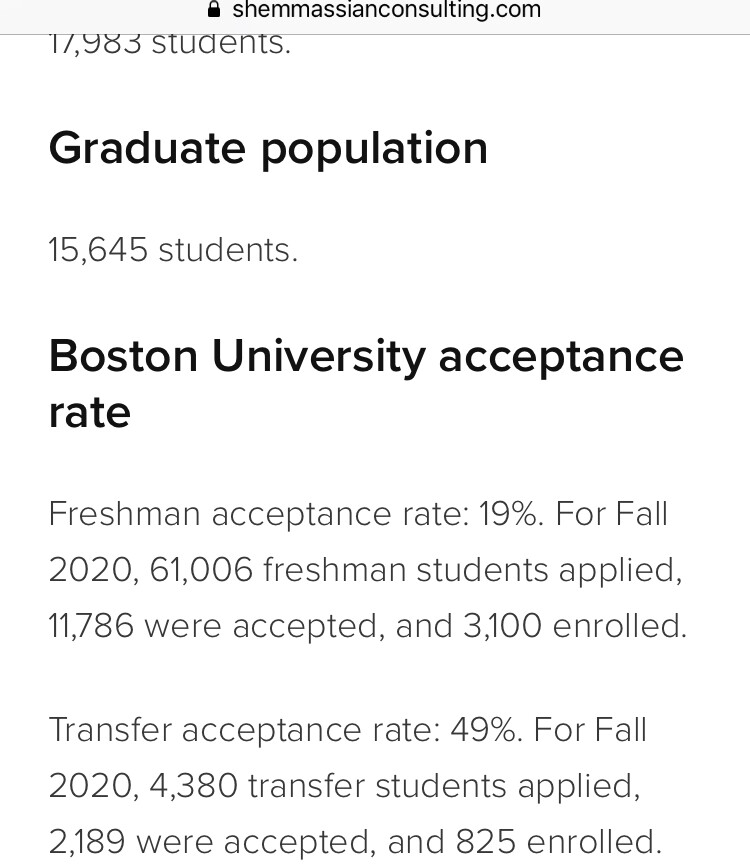This screenshot has width=750, height=865.
Task: Click the Boston University acceptance rate heading
Action: 366,383
